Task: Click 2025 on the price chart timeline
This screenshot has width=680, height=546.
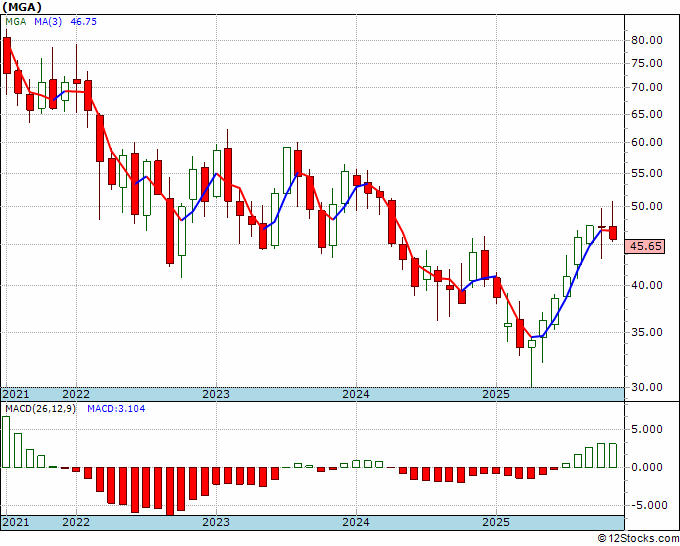Action: tap(496, 394)
